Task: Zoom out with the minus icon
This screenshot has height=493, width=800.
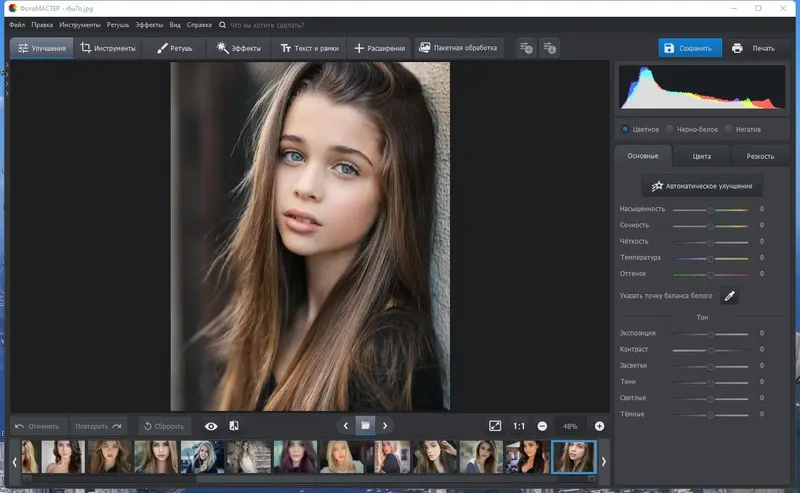Action: tap(542, 426)
